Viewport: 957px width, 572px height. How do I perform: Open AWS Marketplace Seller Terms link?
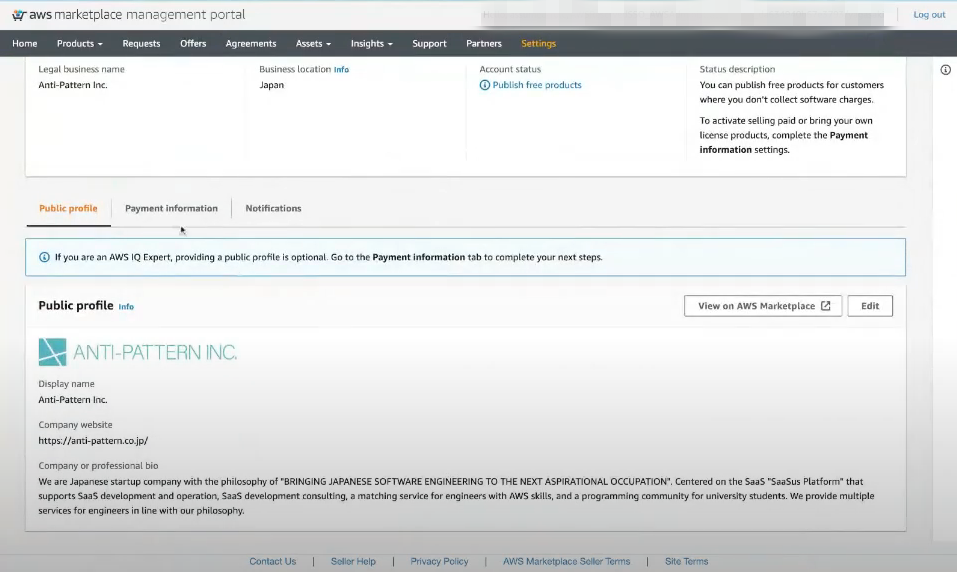pos(566,561)
